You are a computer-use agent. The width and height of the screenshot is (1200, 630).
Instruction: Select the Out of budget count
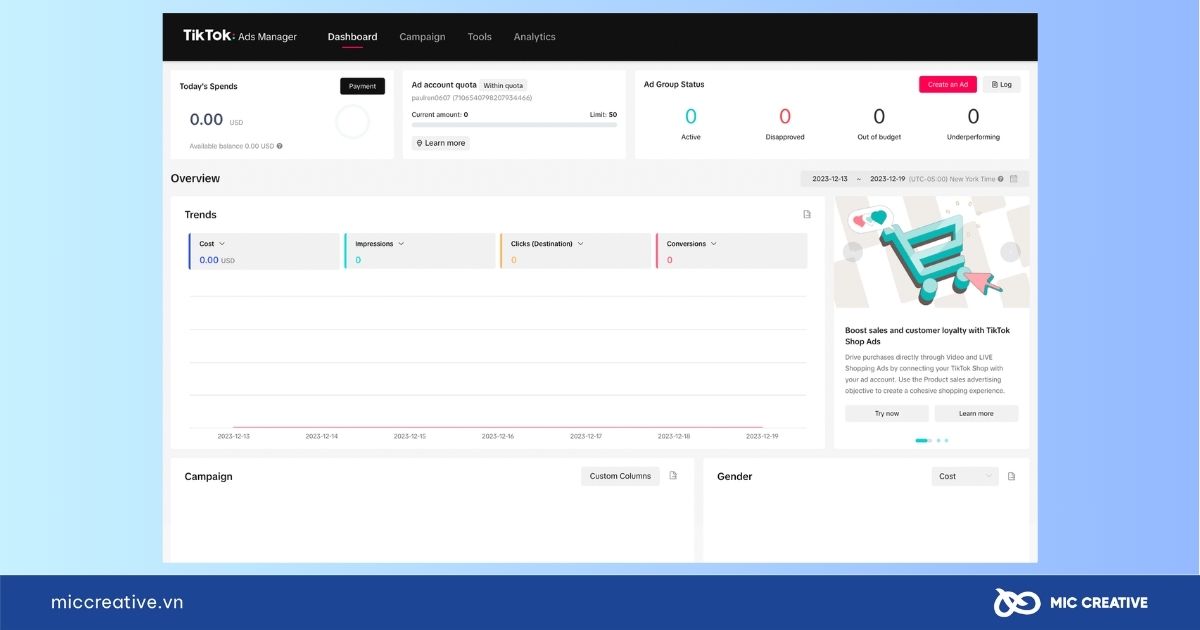click(879, 117)
